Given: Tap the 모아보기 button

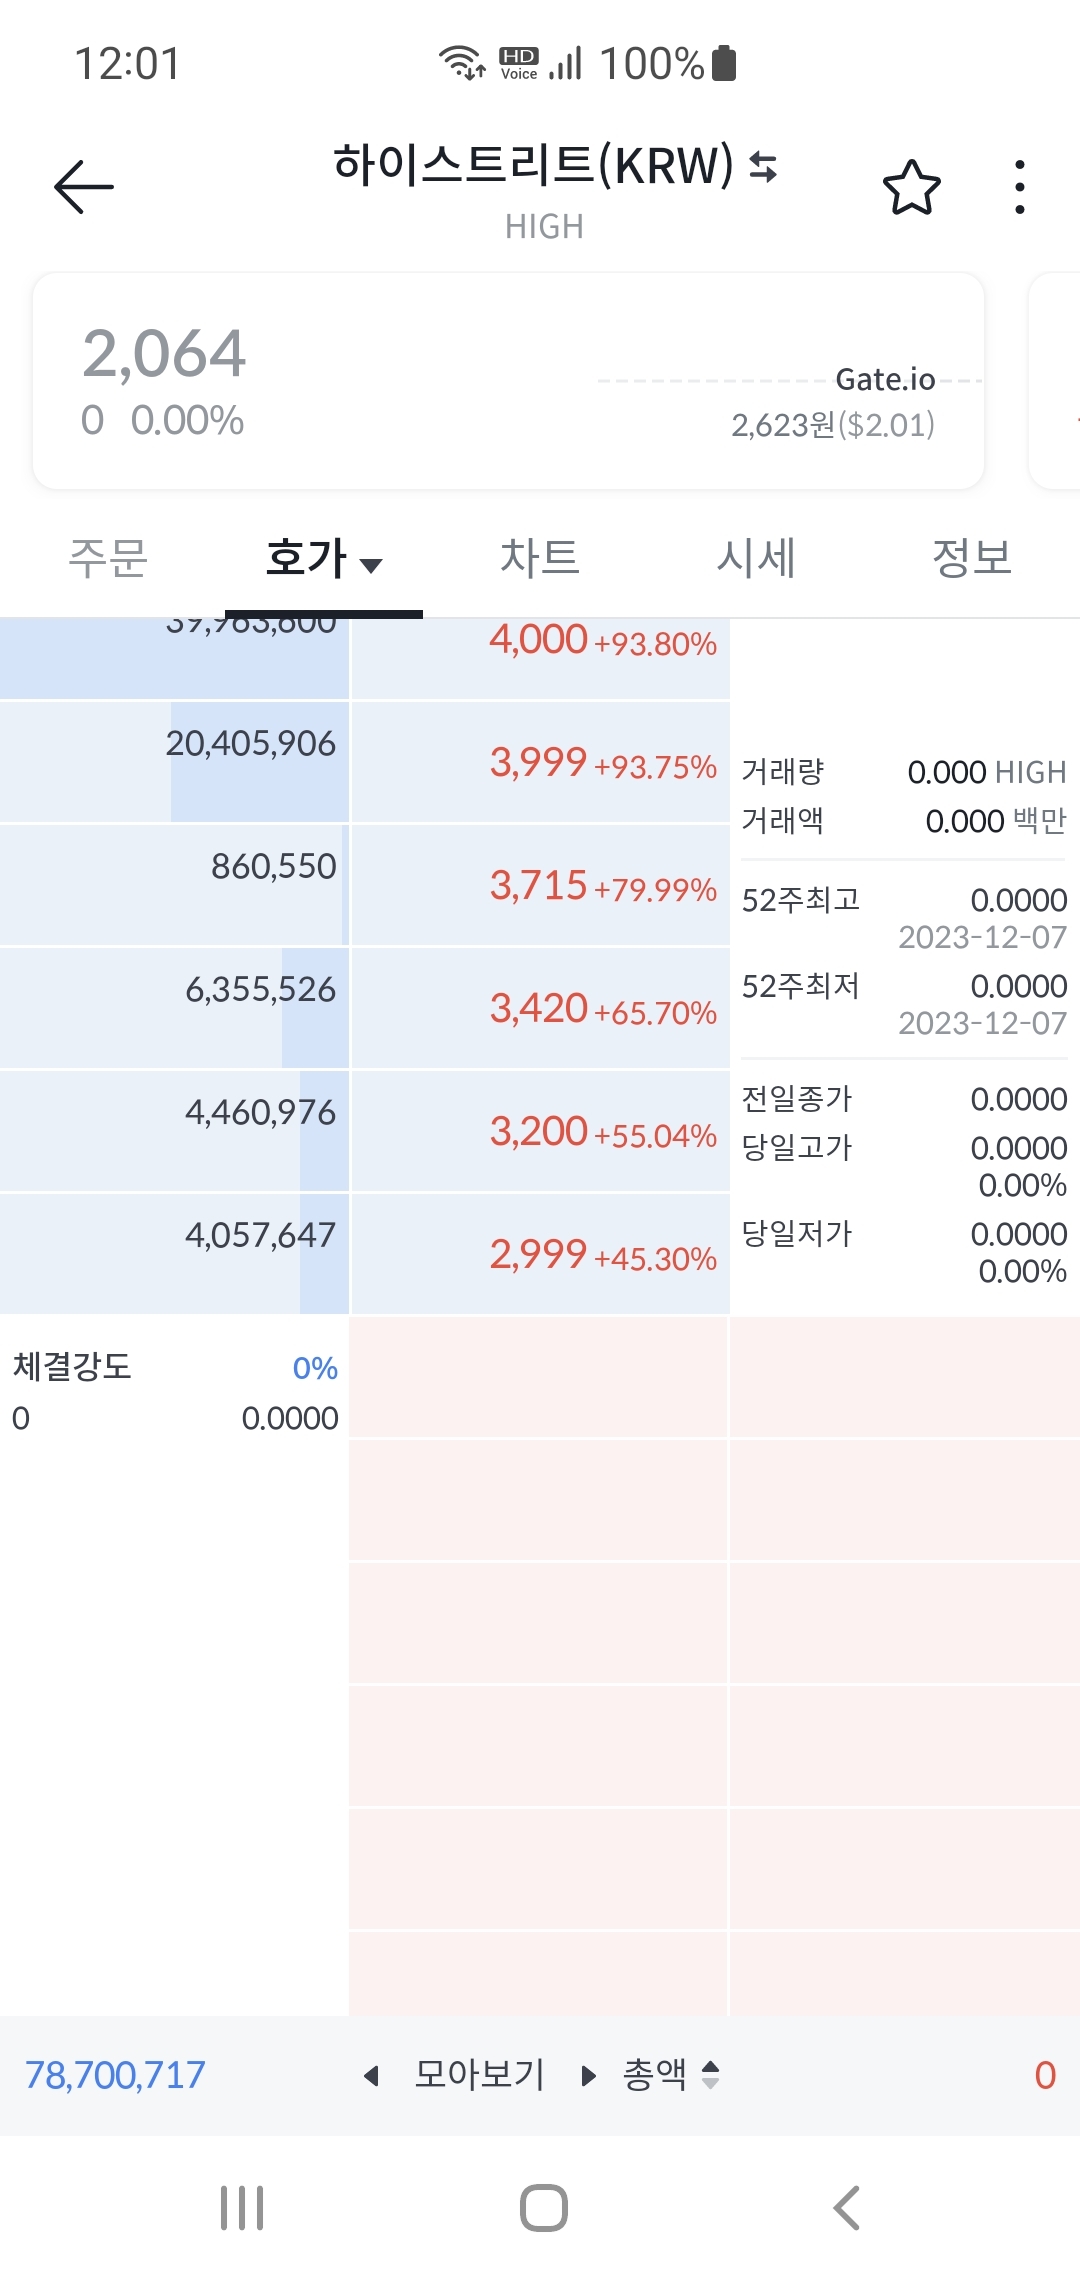Looking at the screenshot, I should pyautogui.click(x=480, y=2075).
